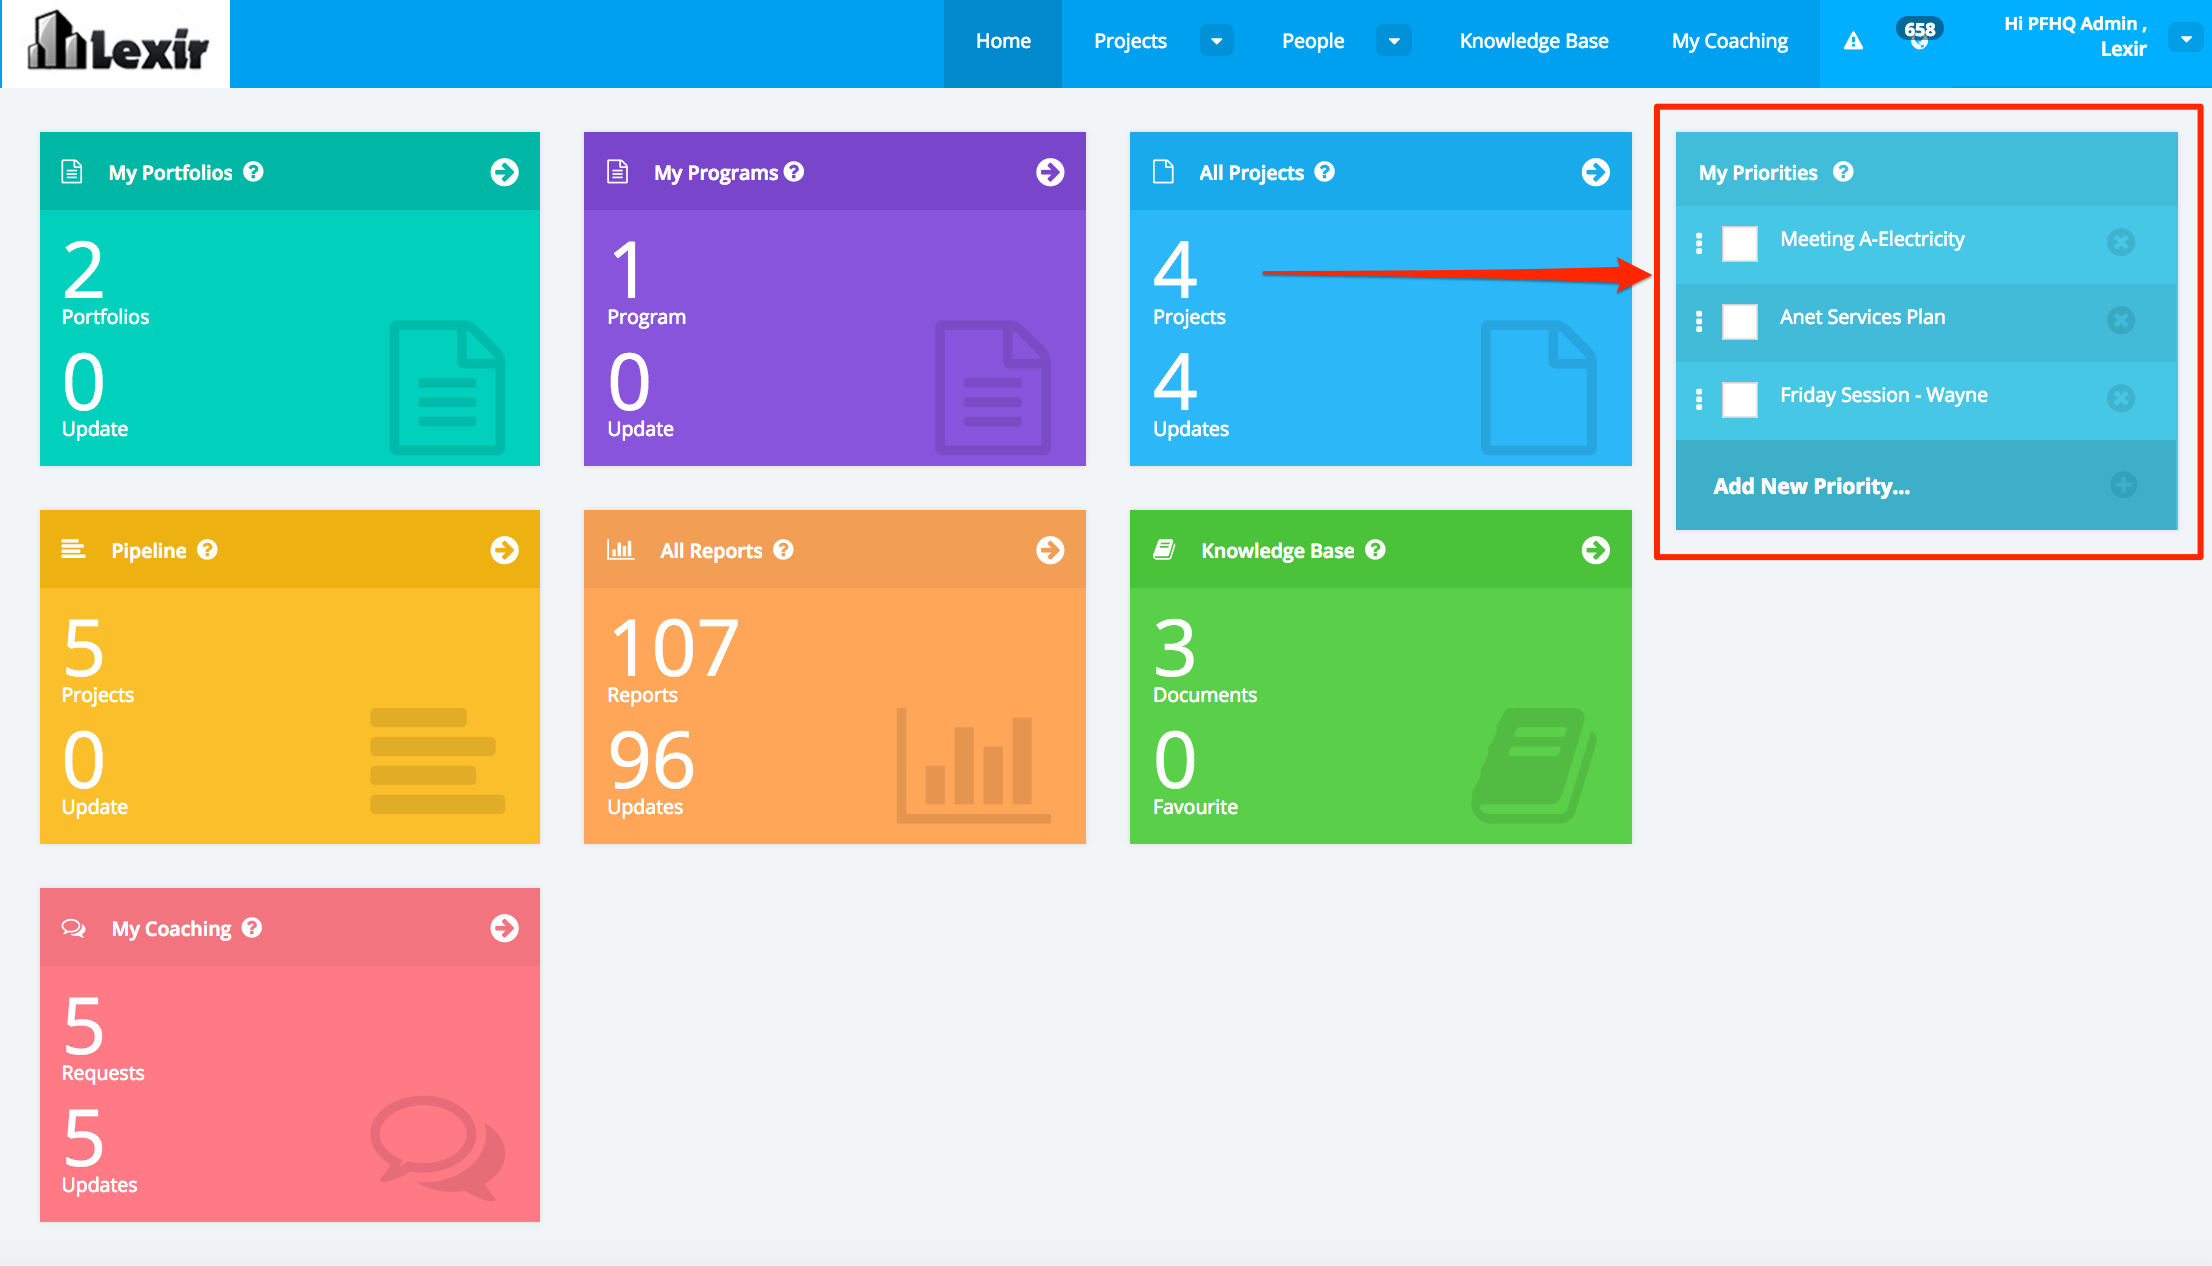
Task: Click the alert triangle icon in header
Action: coord(1853,41)
